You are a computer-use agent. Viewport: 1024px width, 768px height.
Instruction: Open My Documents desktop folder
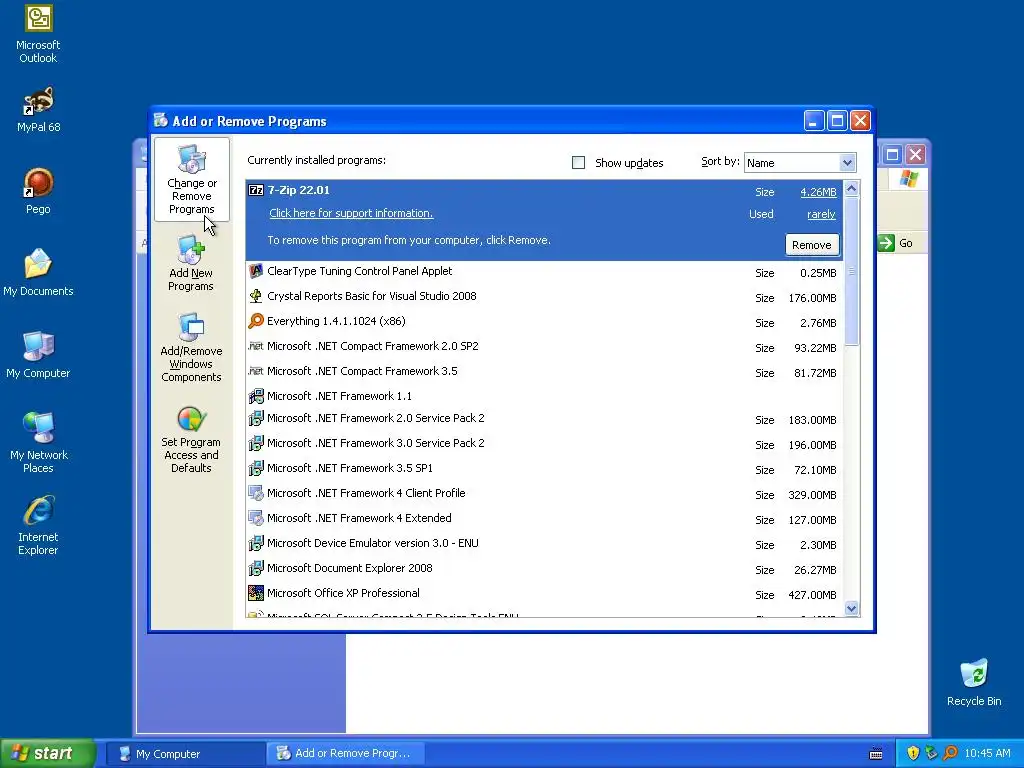pyautogui.click(x=38, y=272)
